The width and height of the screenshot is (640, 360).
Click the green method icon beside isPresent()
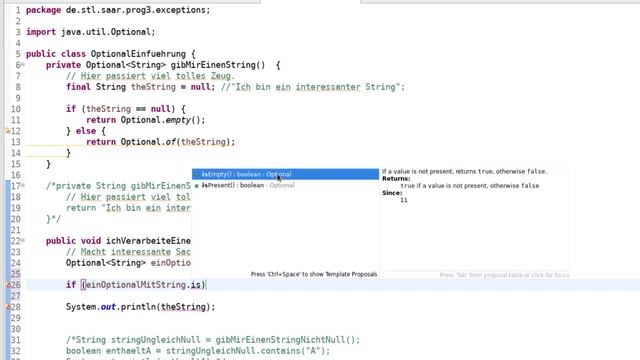pyautogui.click(x=197, y=186)
